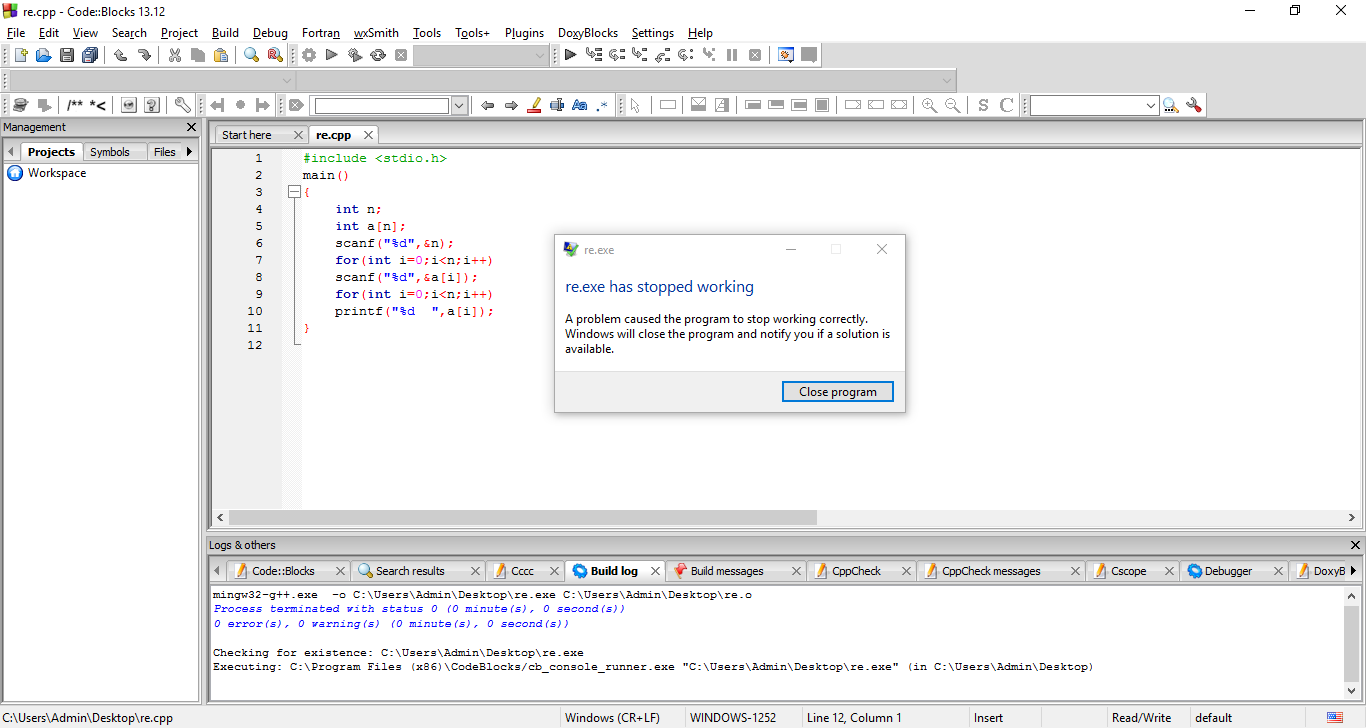
Task: Open the incremental search text dropdown
Action: click(x=459, y=105)
